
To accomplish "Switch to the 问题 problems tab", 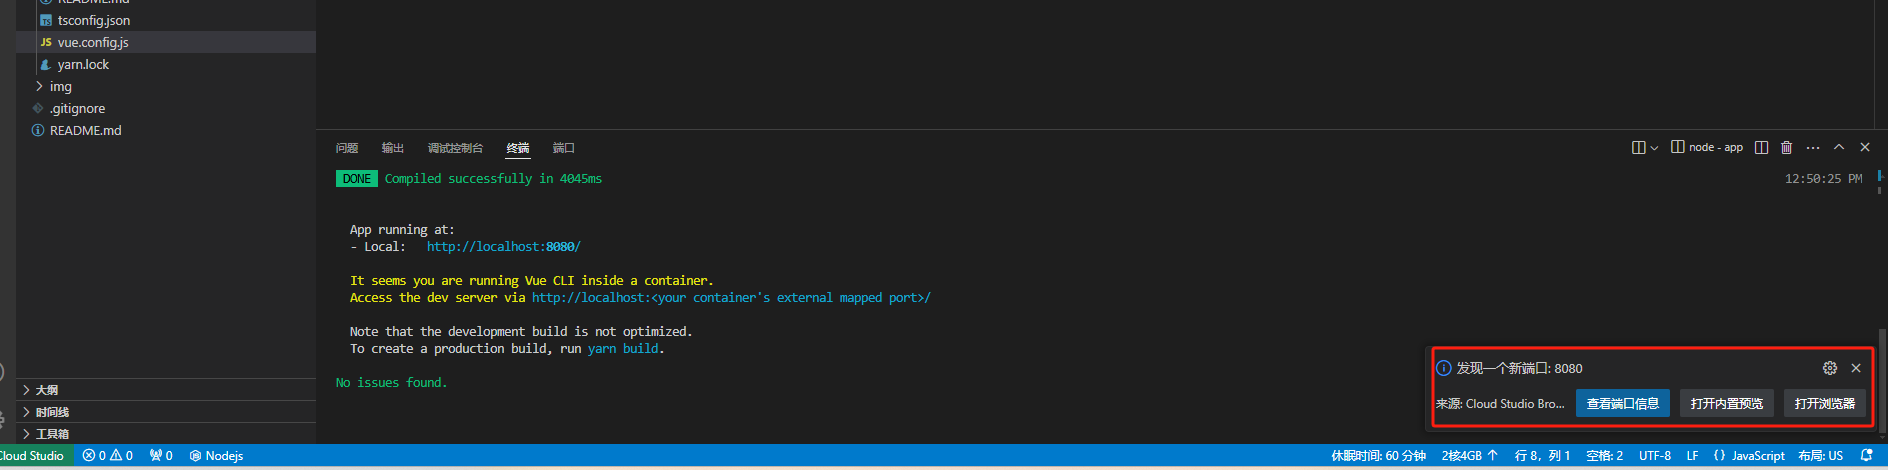I will [347, 148].
